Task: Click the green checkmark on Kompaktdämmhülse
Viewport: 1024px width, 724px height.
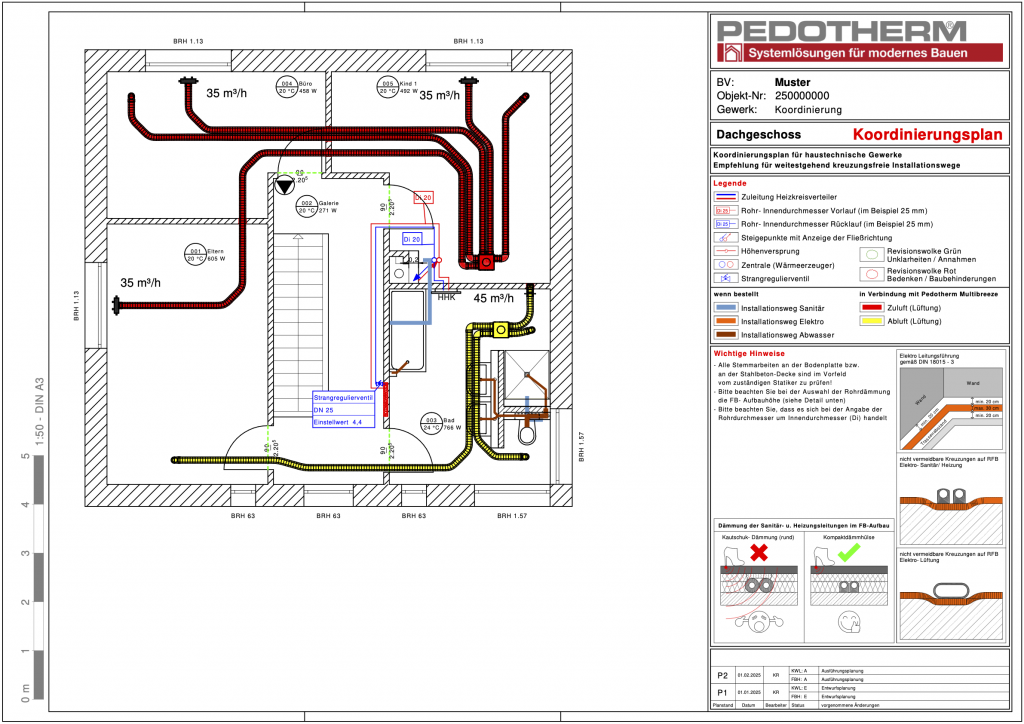Action: (848, 553)
